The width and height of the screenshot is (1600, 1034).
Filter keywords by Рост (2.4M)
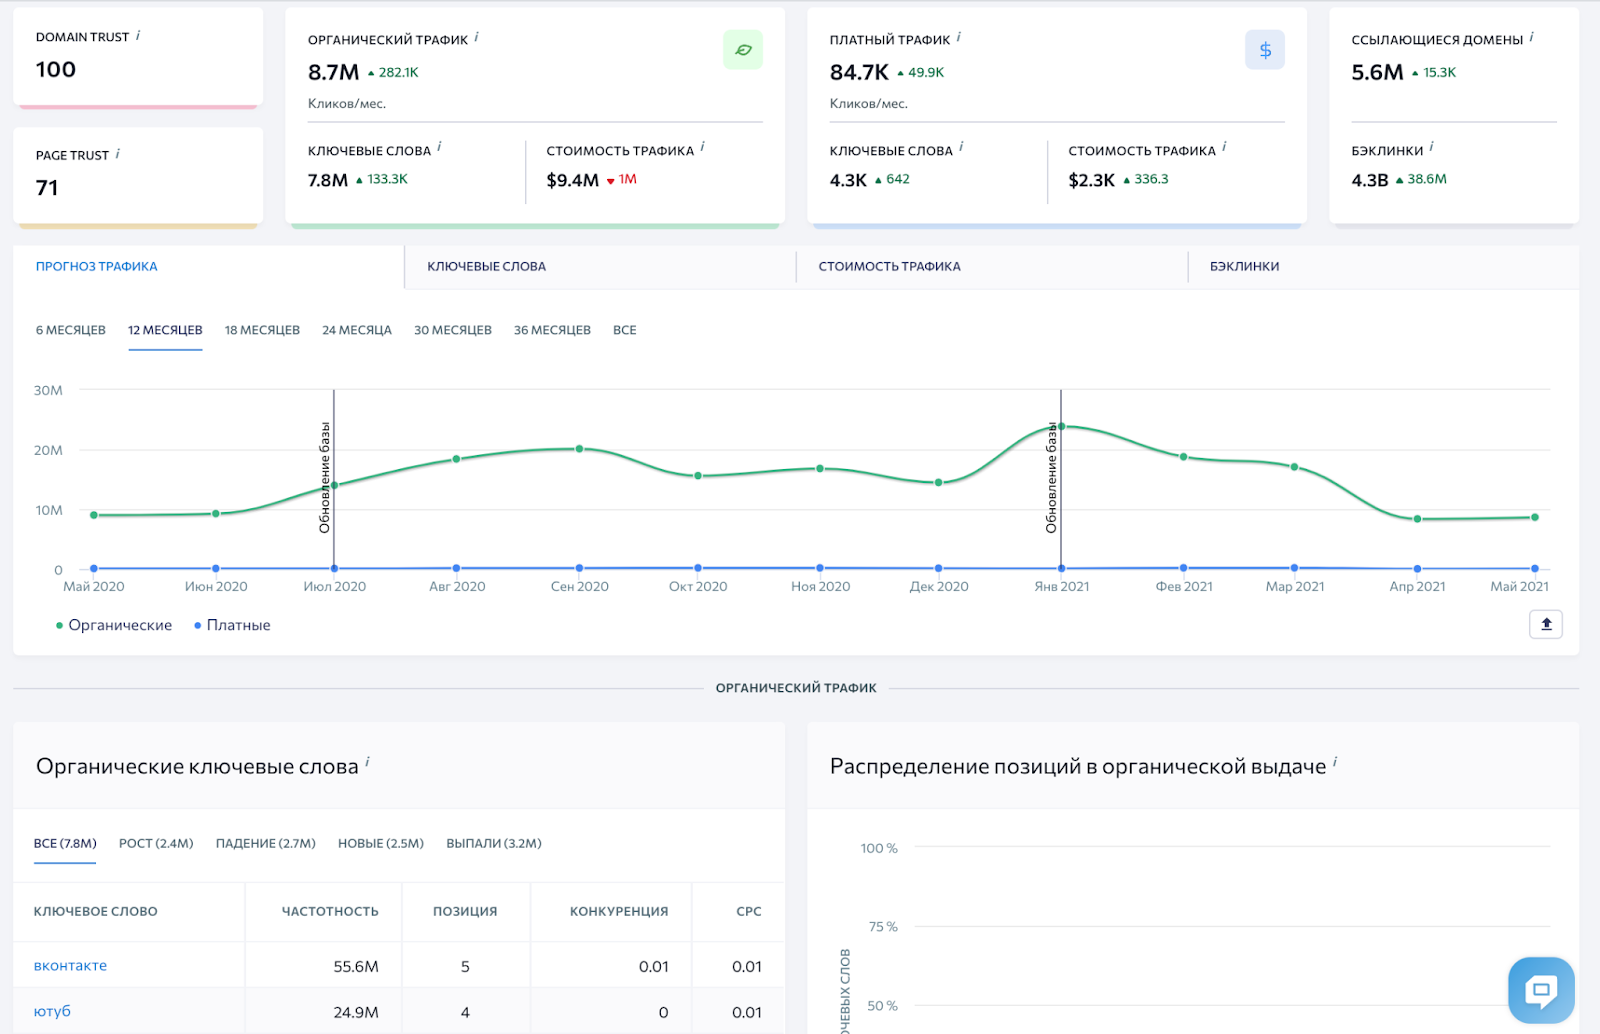coord(156,844)
